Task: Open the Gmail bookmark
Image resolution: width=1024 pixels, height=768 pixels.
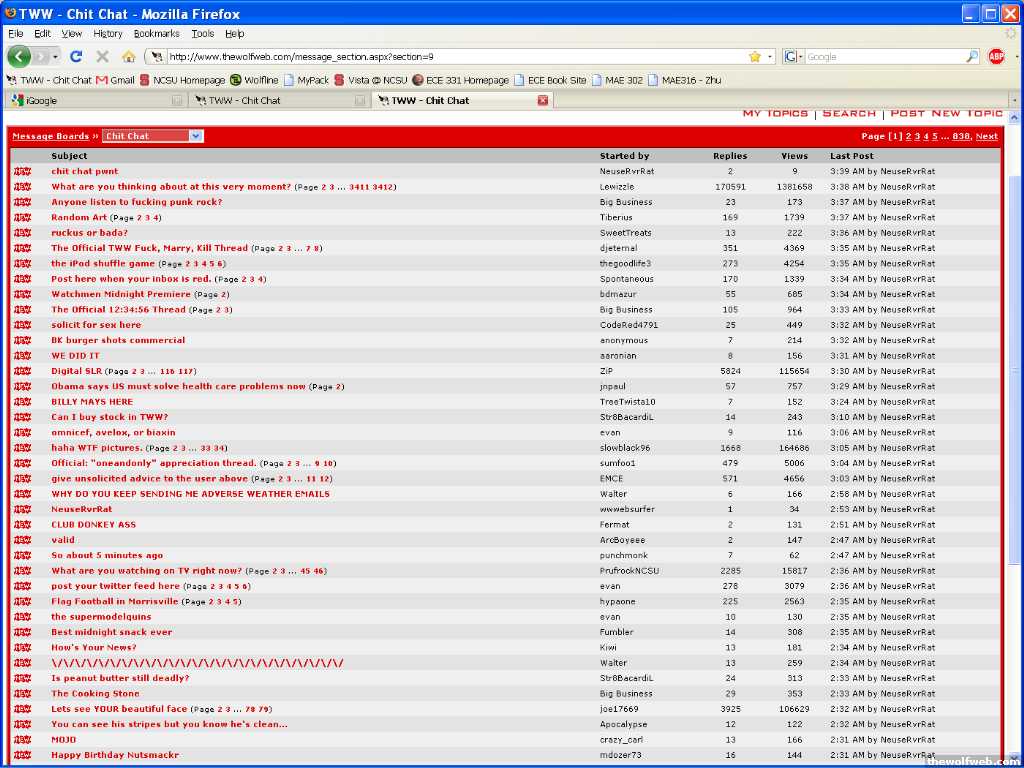Action: point(115,80)
